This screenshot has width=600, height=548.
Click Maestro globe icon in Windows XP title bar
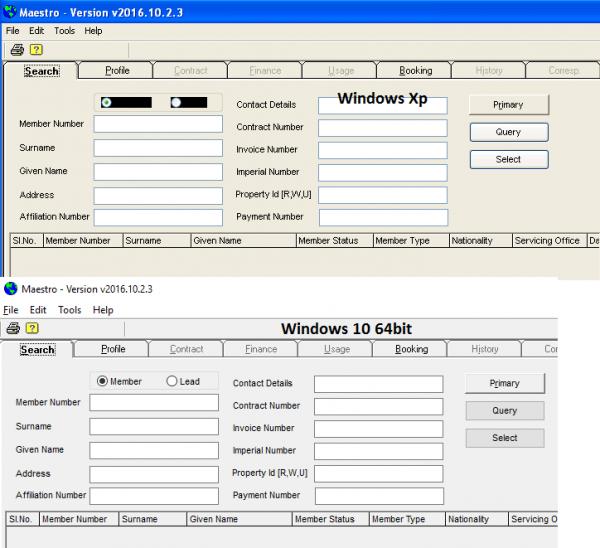(x=10, y=12)
